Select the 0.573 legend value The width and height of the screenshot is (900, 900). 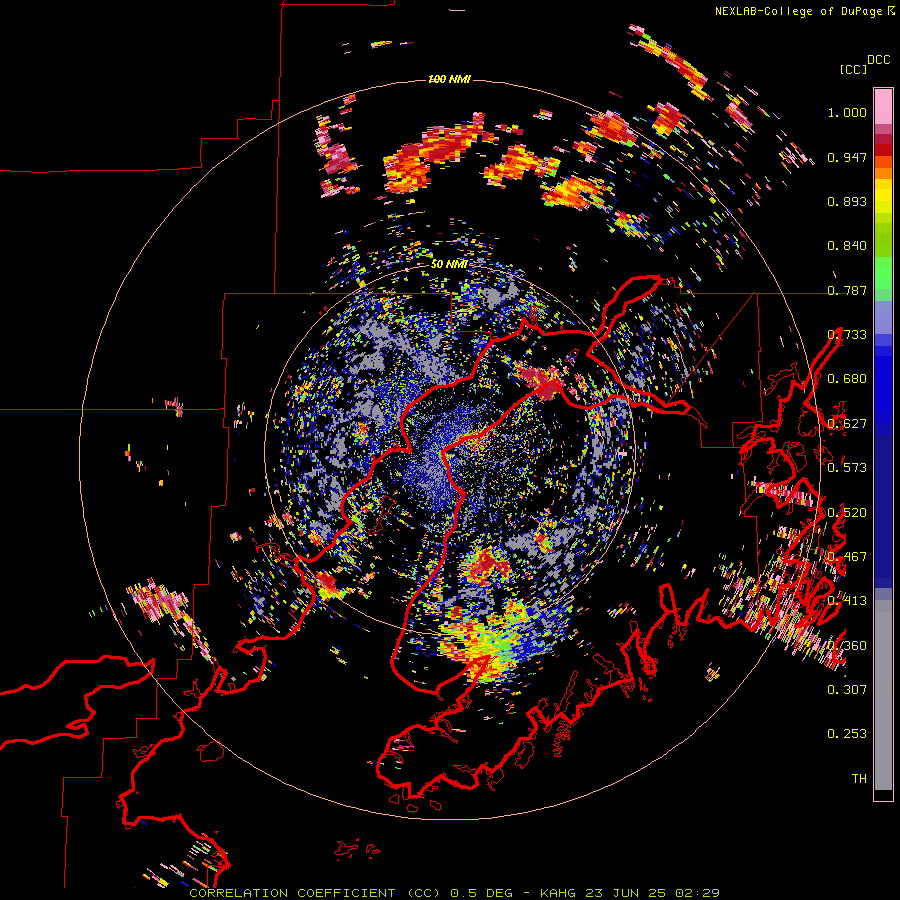click(x=847, y=468)
